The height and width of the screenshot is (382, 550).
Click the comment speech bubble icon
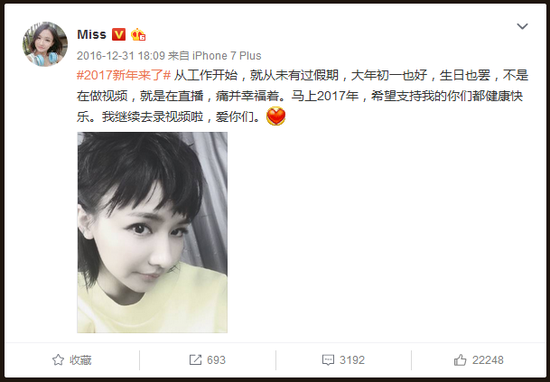(328, 360)
